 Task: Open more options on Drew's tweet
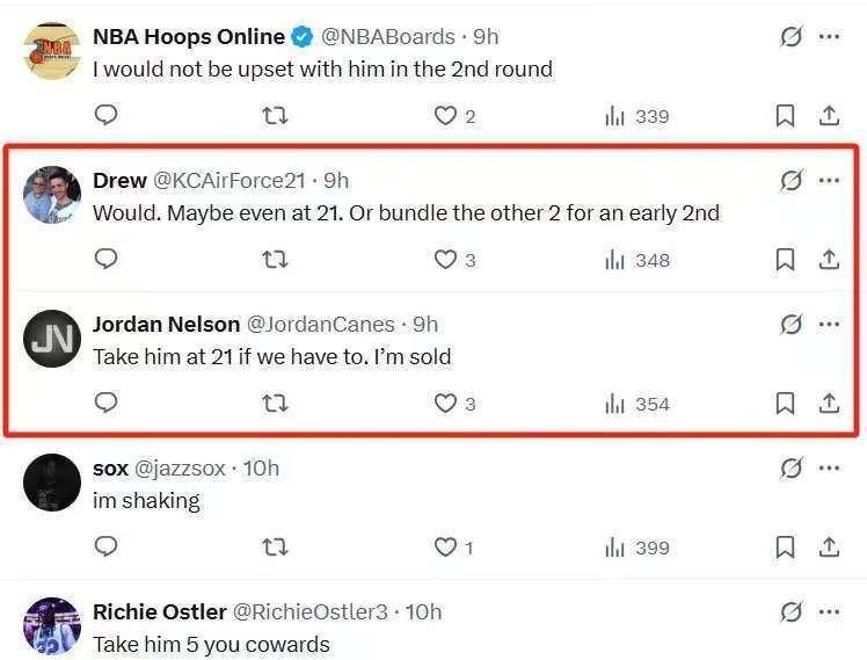pos(829,180)
